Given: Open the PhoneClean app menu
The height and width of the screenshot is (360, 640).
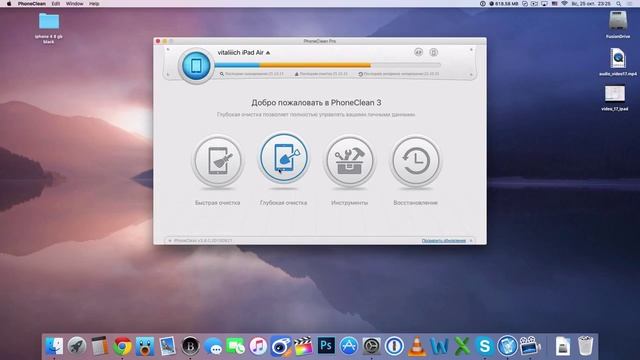Looking at the screenshot, I should click(32, 4).
